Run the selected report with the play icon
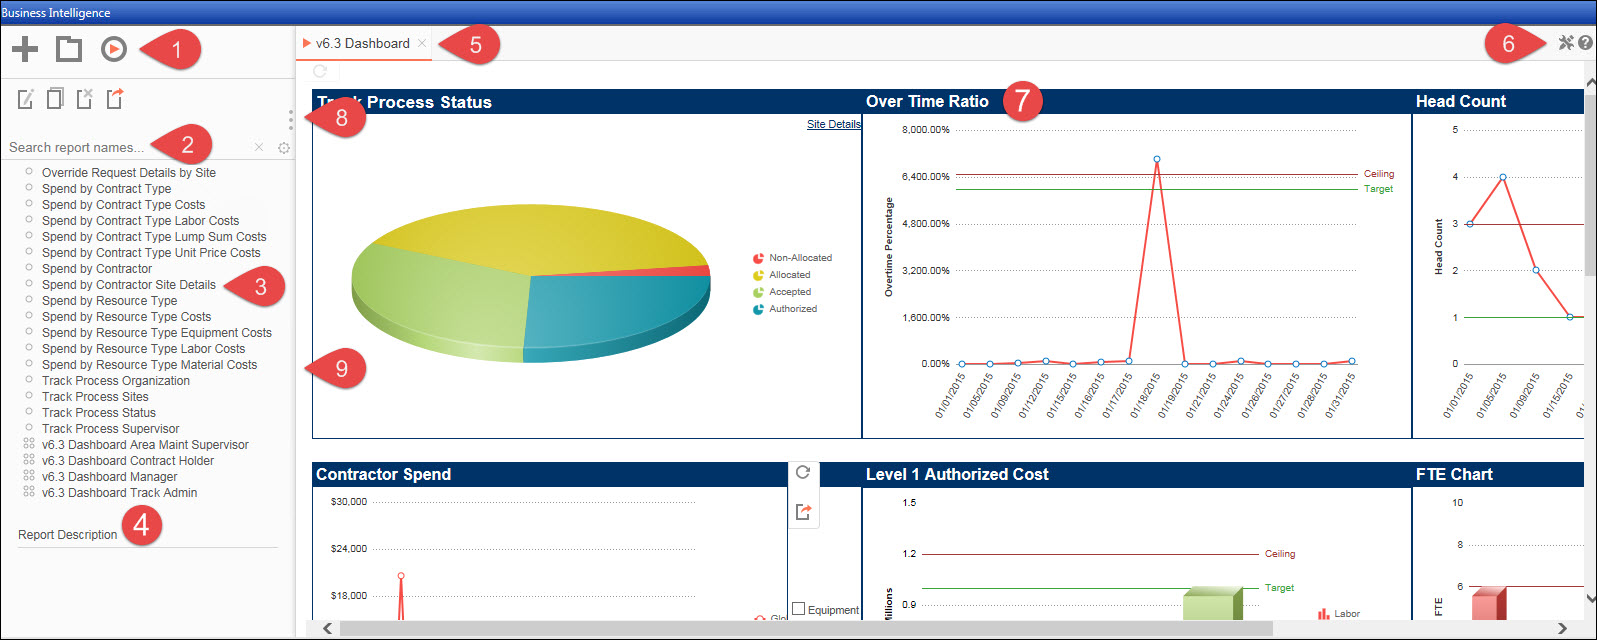 (x=114, y=48)
